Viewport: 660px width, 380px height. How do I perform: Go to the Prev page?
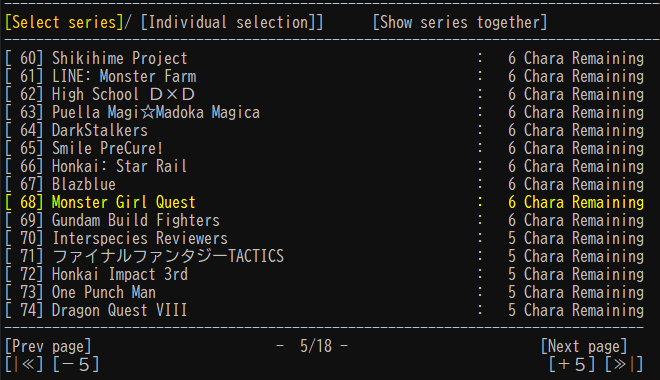[x=48, y=346]
